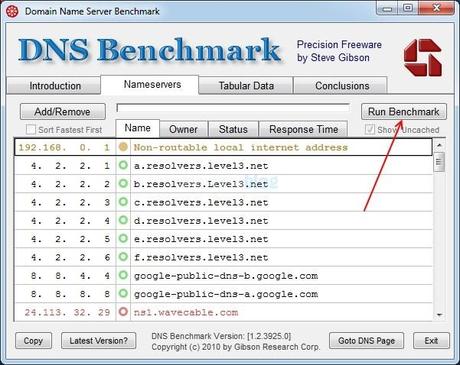Open the Introduction tab
This screenshot has height=365, width=460.
click(54, 86)
